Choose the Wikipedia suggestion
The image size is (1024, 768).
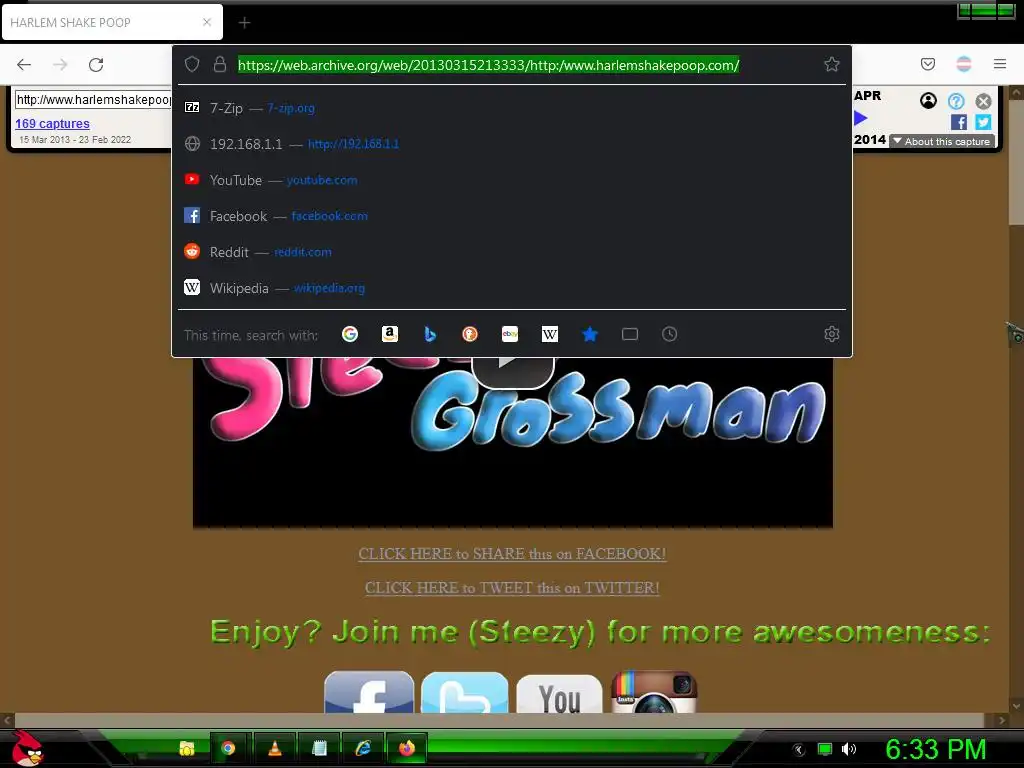(x=512, y=287)
